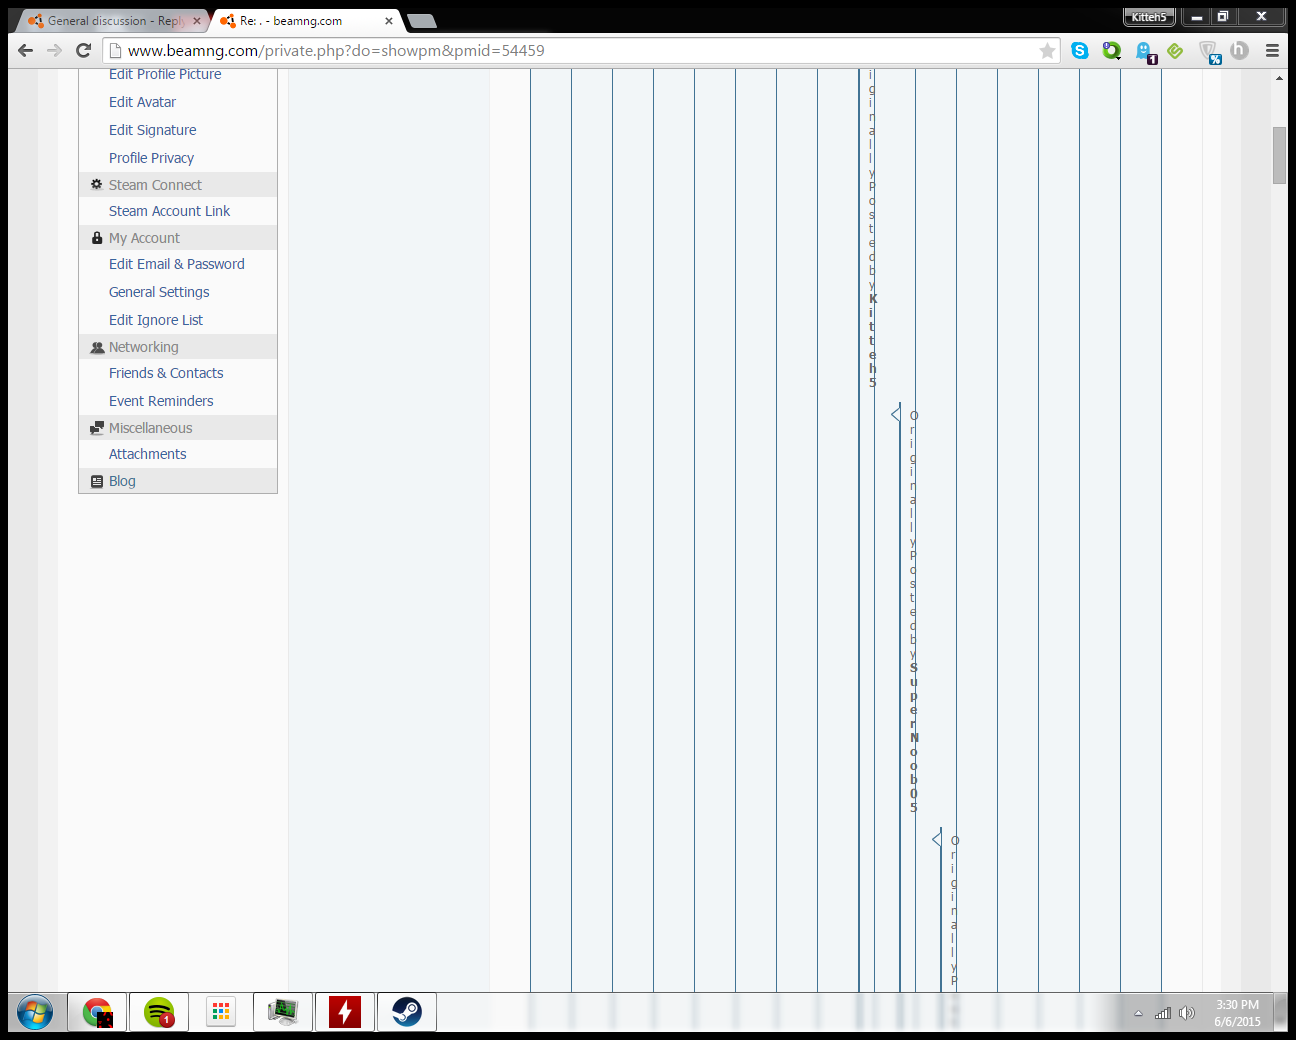Open the blue ghost extension with badge
Screen dimensions: 1296x1040
pyautogui.click(x=1145, y=52)
